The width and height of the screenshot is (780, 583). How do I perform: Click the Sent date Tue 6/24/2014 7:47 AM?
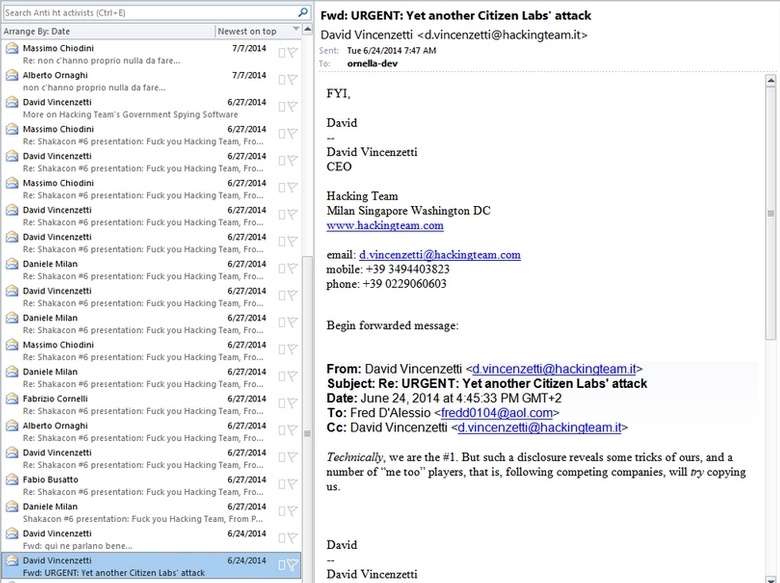391,51
